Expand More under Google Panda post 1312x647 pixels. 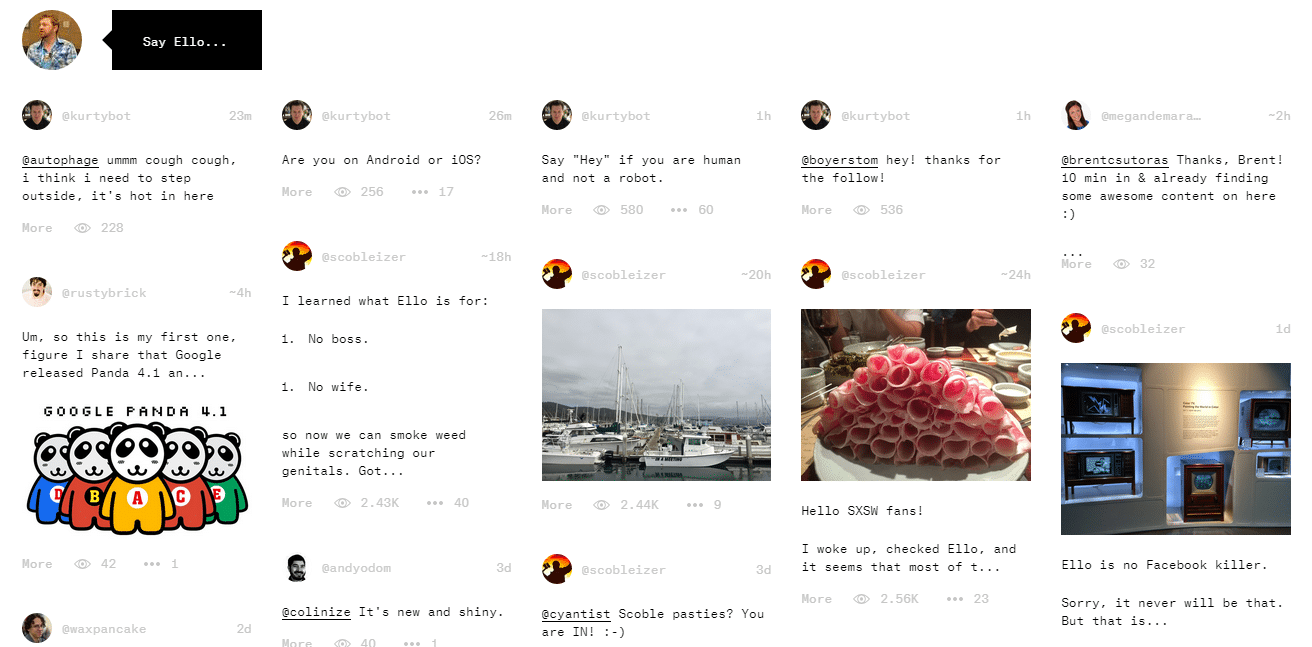coord(37,564)
